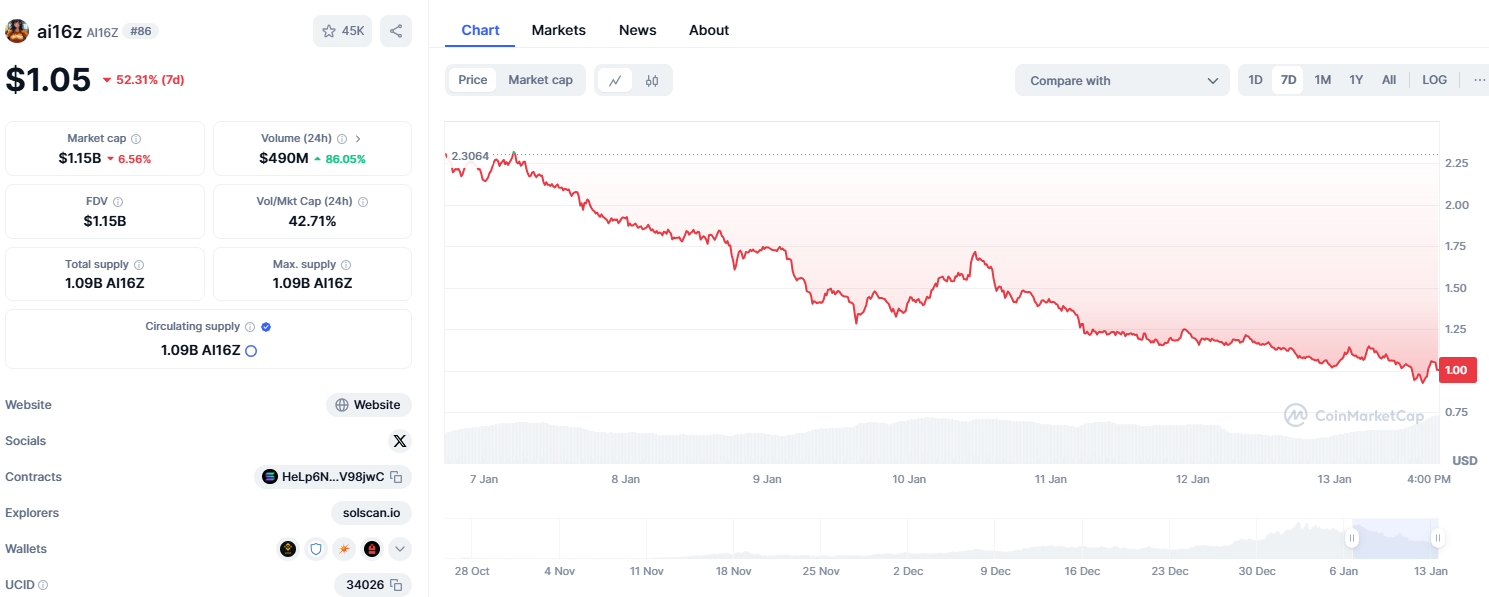The height and width of the screenshot is (597, 1489).
Task: Select the Market cap chart toggle
Action: pos(540,80)
